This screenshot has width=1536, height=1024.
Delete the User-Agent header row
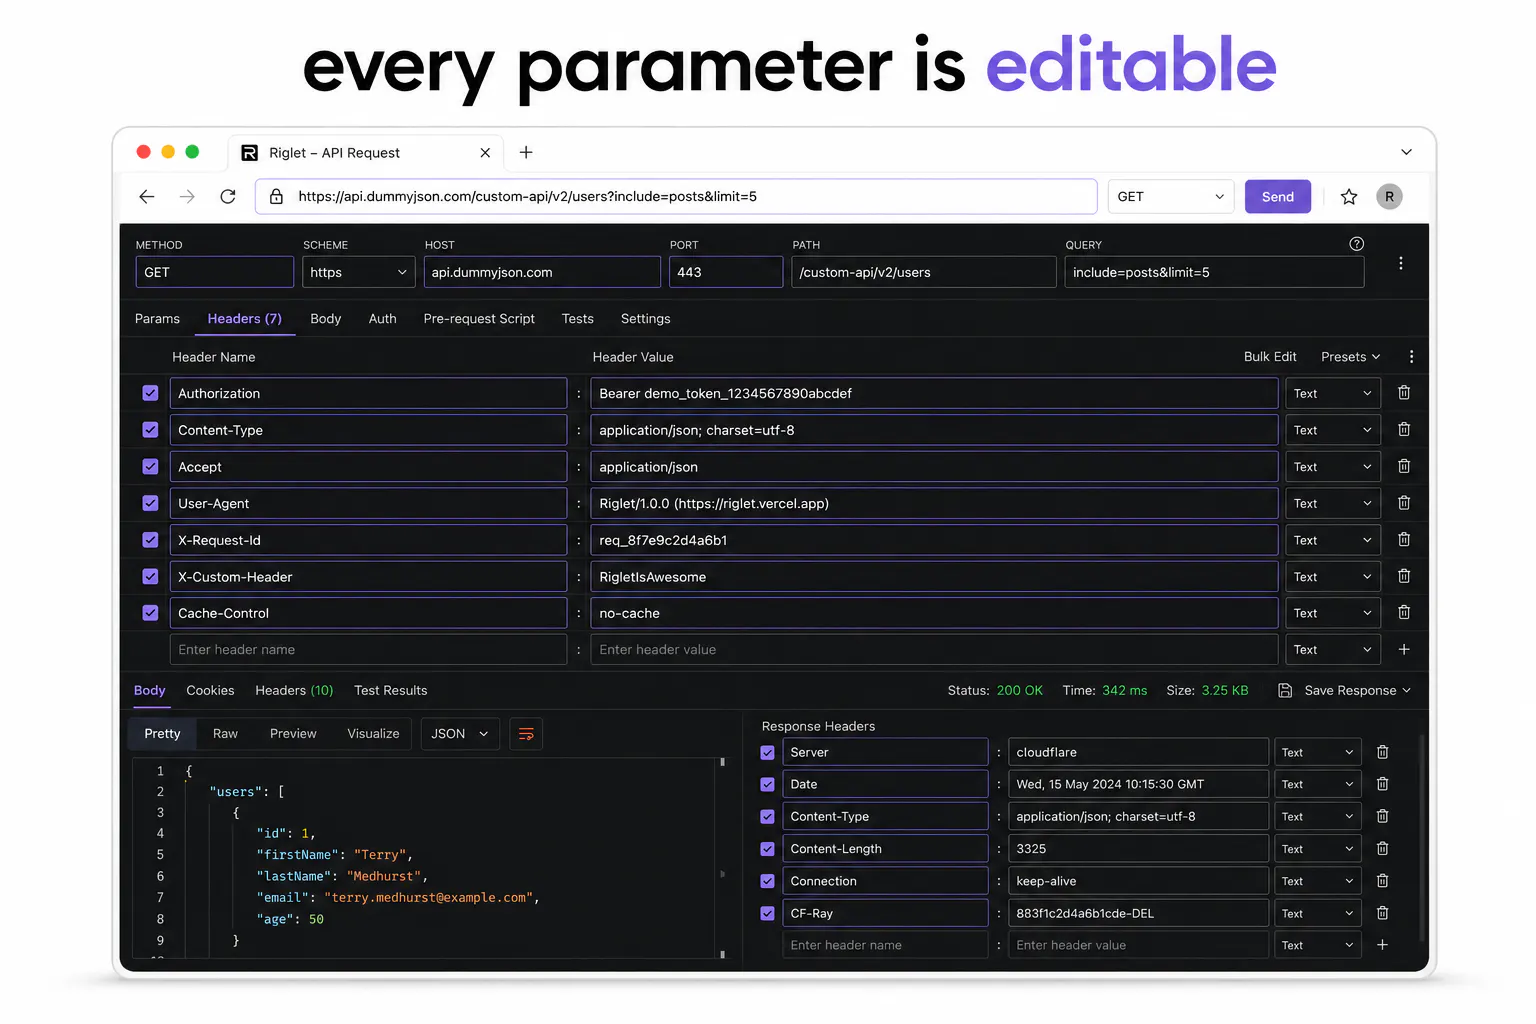(1404, 503)
